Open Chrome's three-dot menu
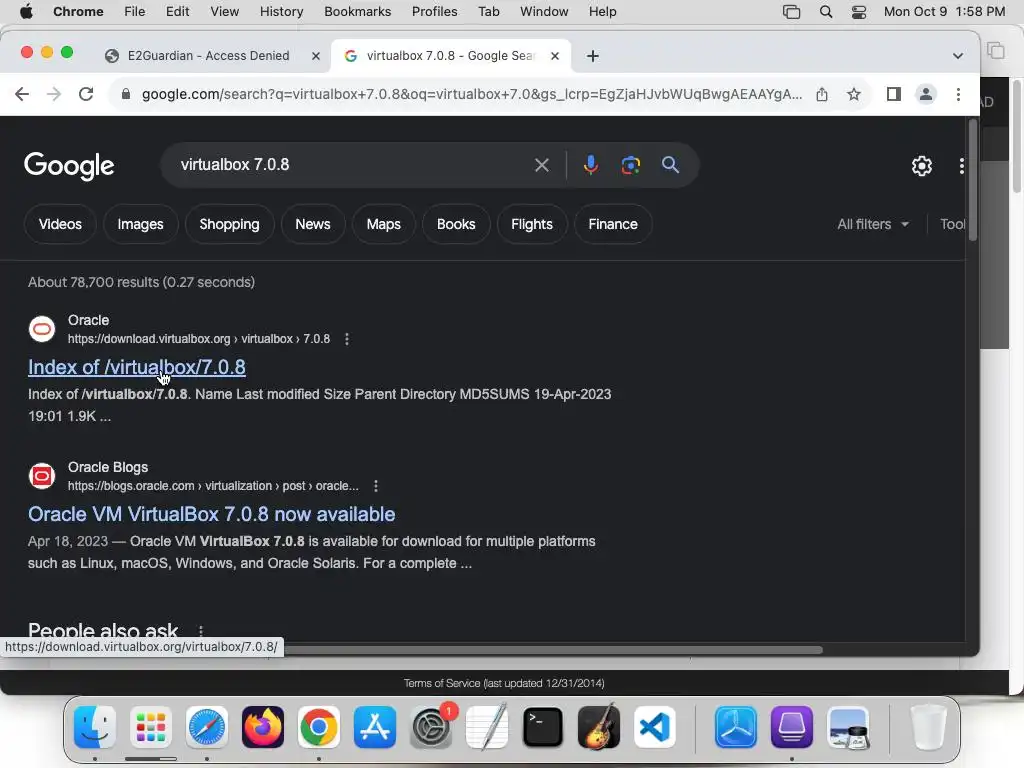Image resolution: width=1024 pixels, height=768 pixels. tap(958, 94)
